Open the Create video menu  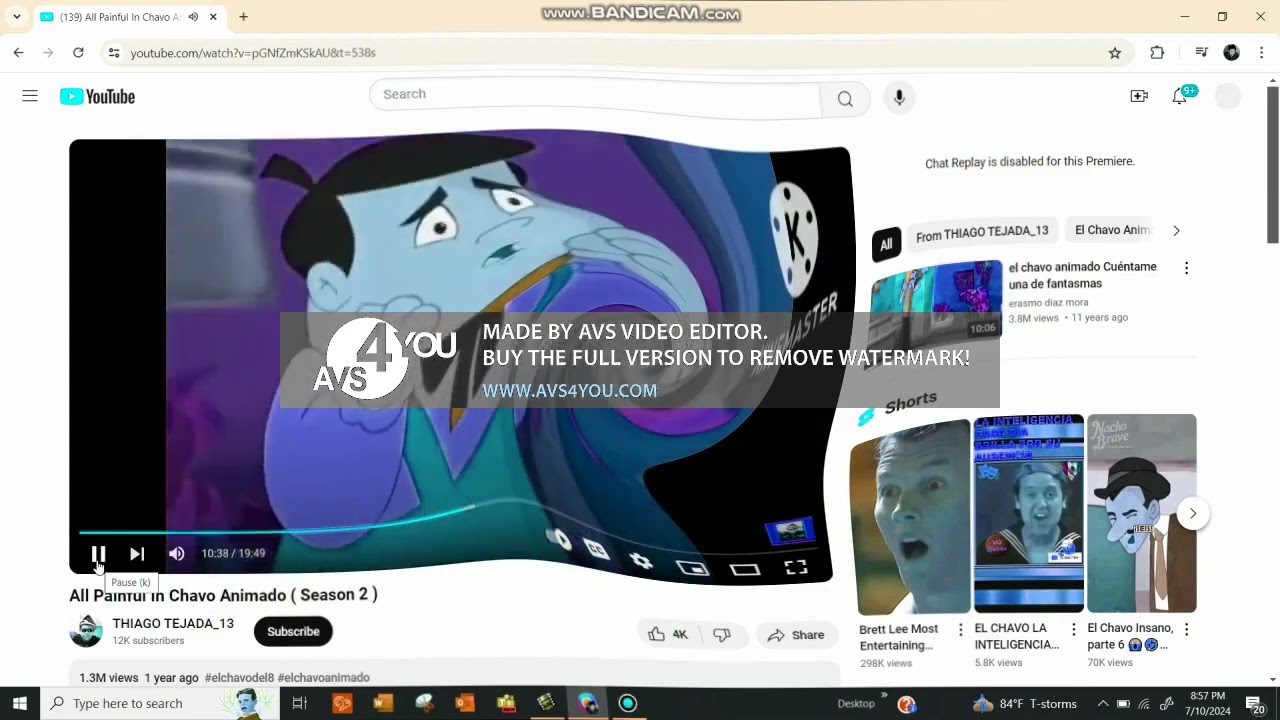point(1139,96)
